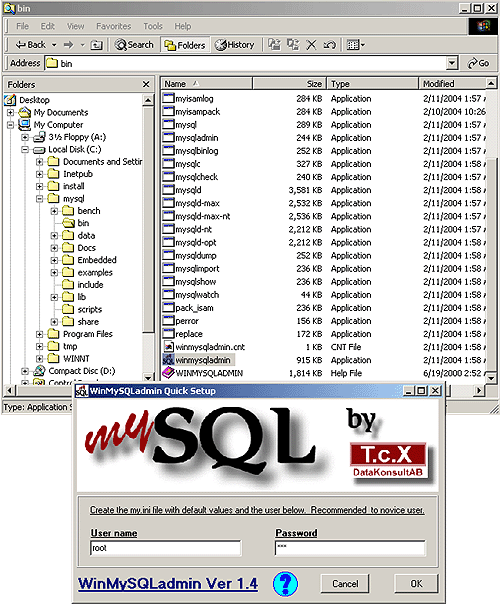Click the Copy To toolbar icon
The height and width of the screenshot is (604, 500).
(293, 45)
